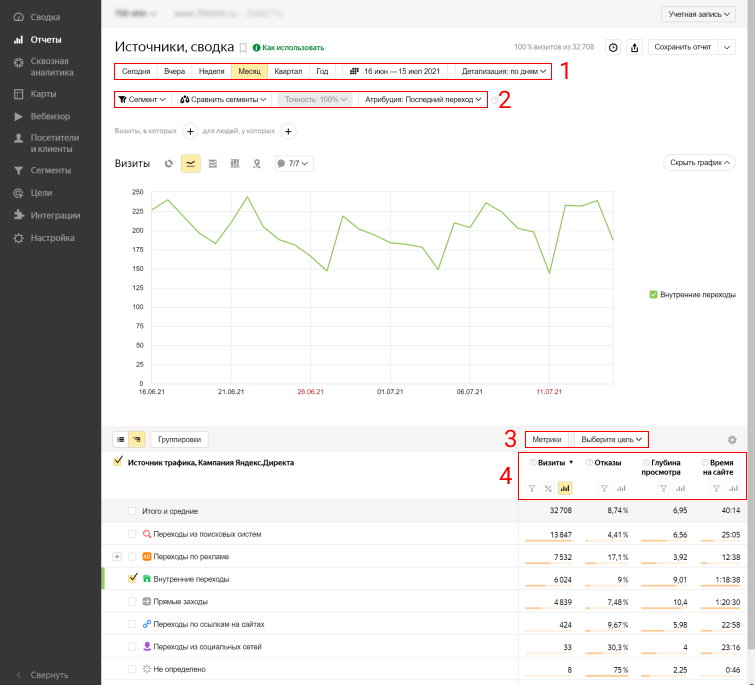Viewport: 755px width, 685px height.
Task: Uncheck the Внутренние переходы row checkbox
Action: pyautogui.click(x=132, y=578)
